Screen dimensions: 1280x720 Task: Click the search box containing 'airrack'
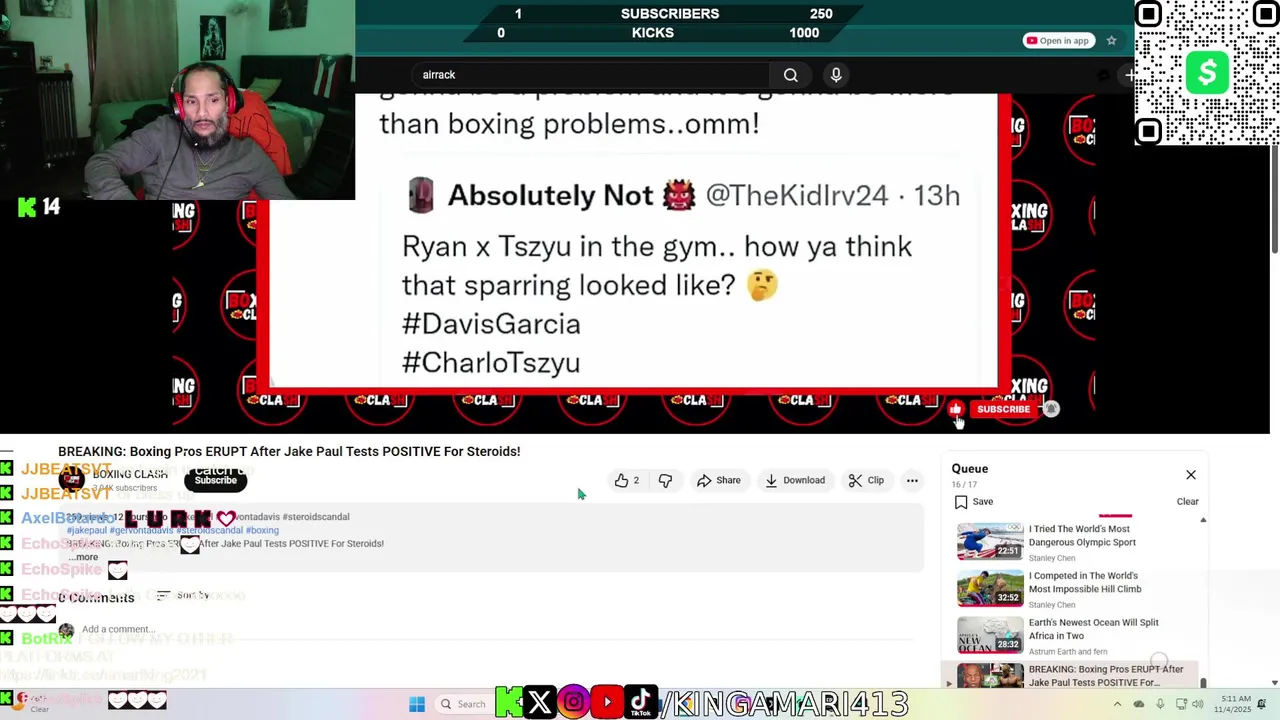tap(590, 75)
